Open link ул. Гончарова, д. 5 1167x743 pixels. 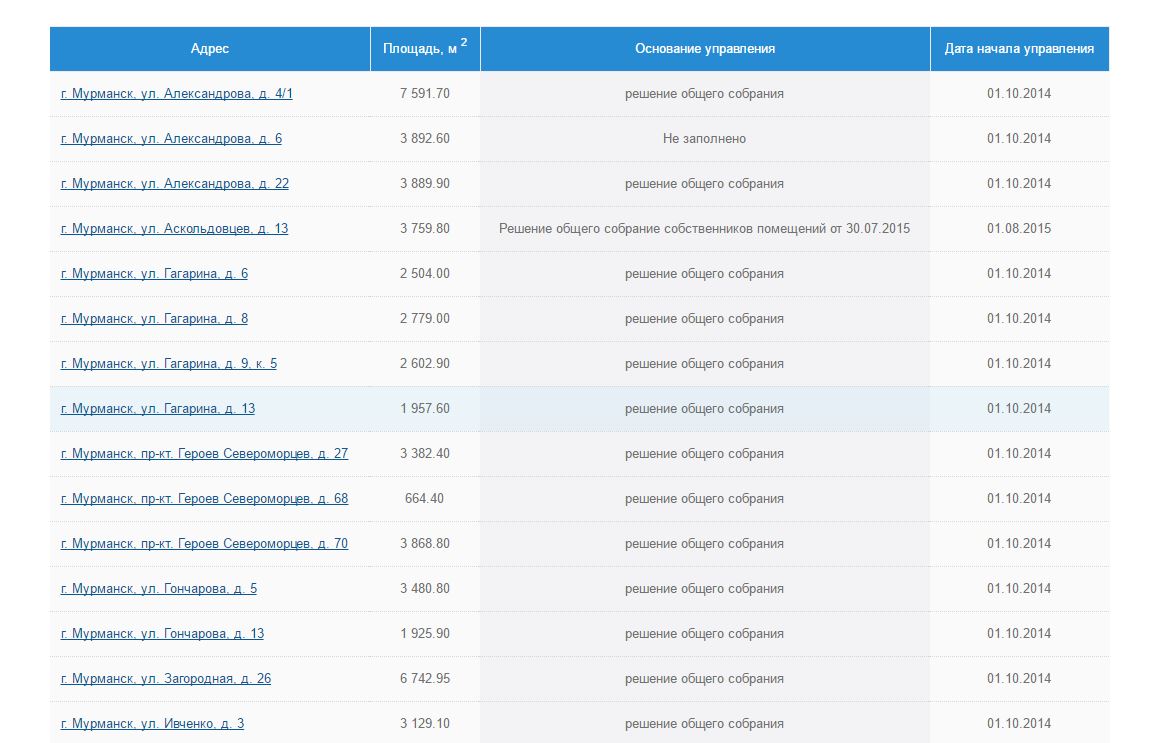coord(159,589)
